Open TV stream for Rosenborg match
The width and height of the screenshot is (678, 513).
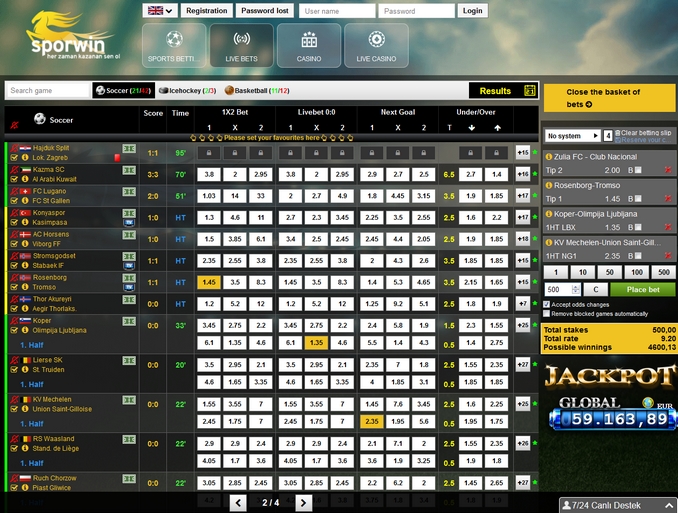tap(129, 288)
